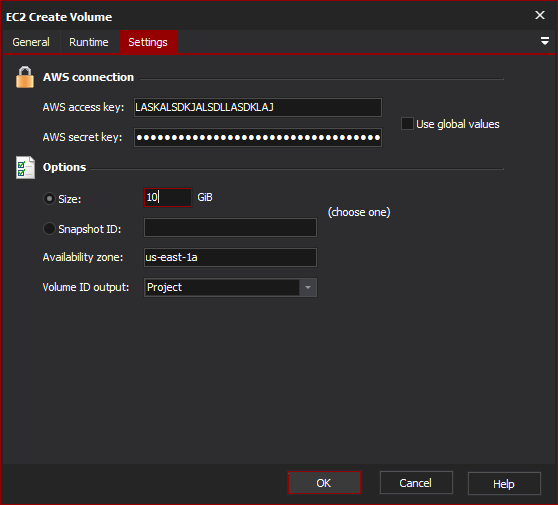Click the 'Volume ID output:' label

click(x=86, y=287)
